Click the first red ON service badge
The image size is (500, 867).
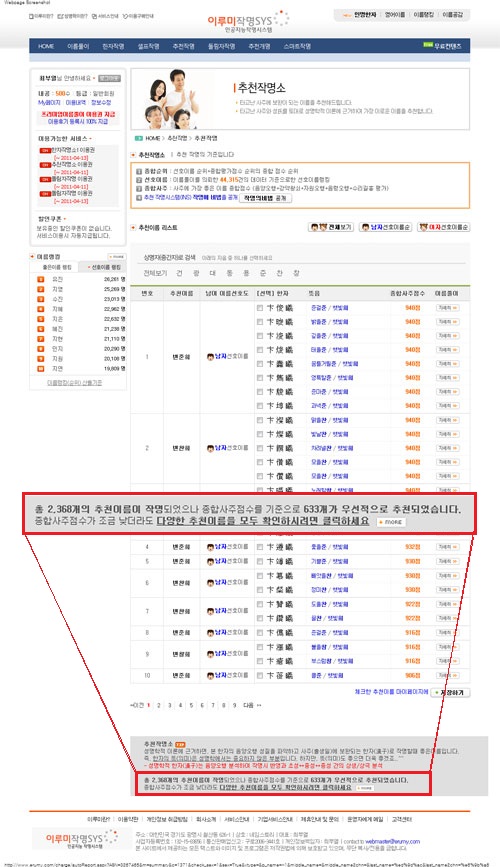point(45,150)
